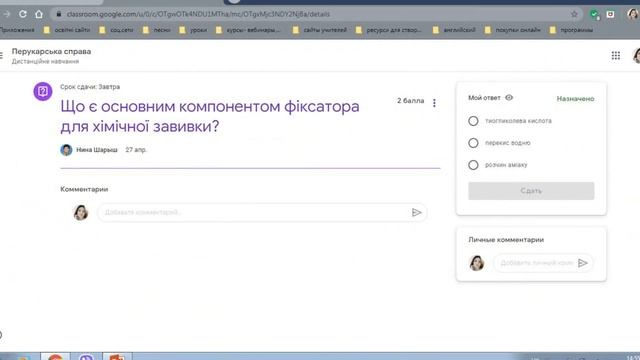
Task: Open the Google apps grid icon
Action: (x=616, y=56)
